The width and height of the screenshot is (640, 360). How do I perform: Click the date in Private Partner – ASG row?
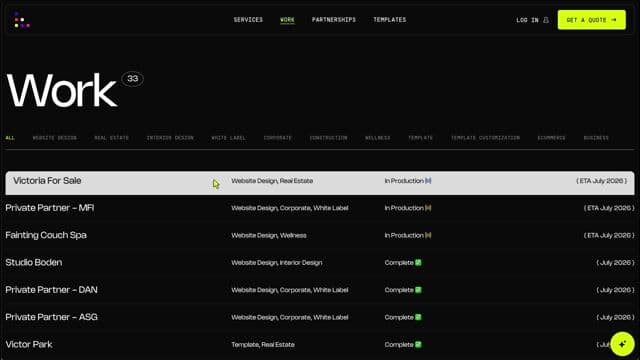[x=616, y=318]
